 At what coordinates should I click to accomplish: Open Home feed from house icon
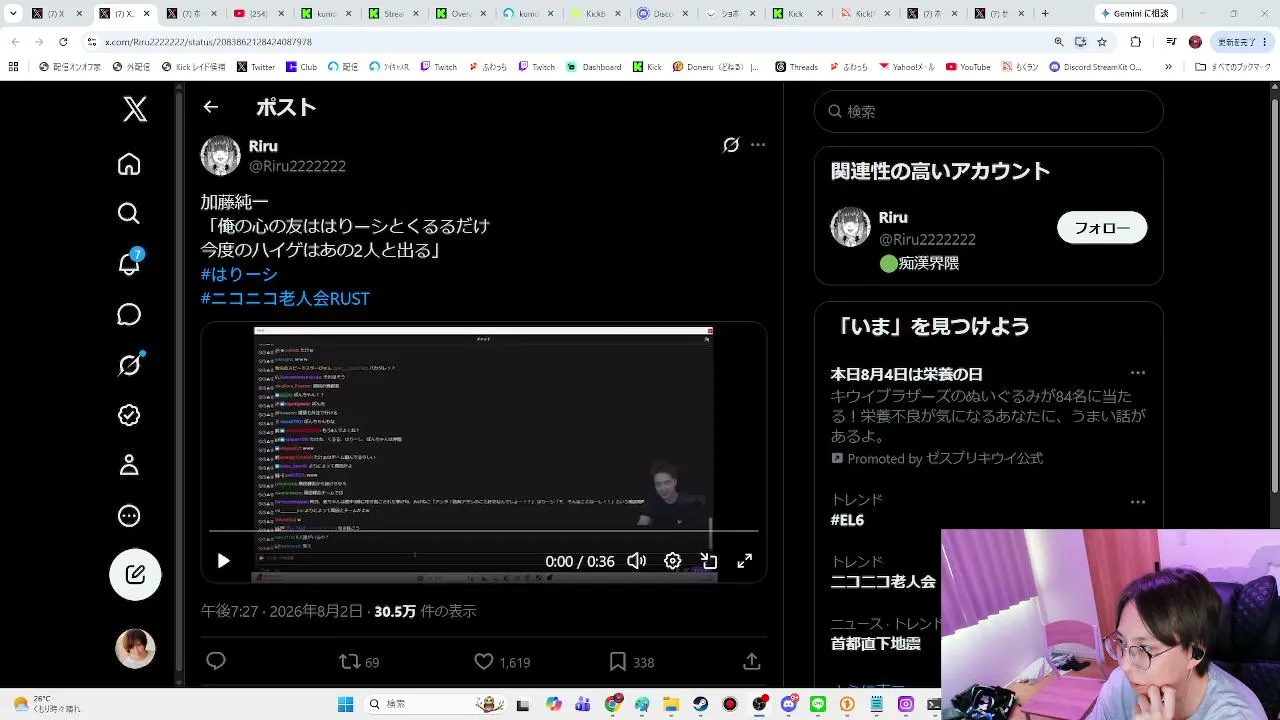(129, 164)
